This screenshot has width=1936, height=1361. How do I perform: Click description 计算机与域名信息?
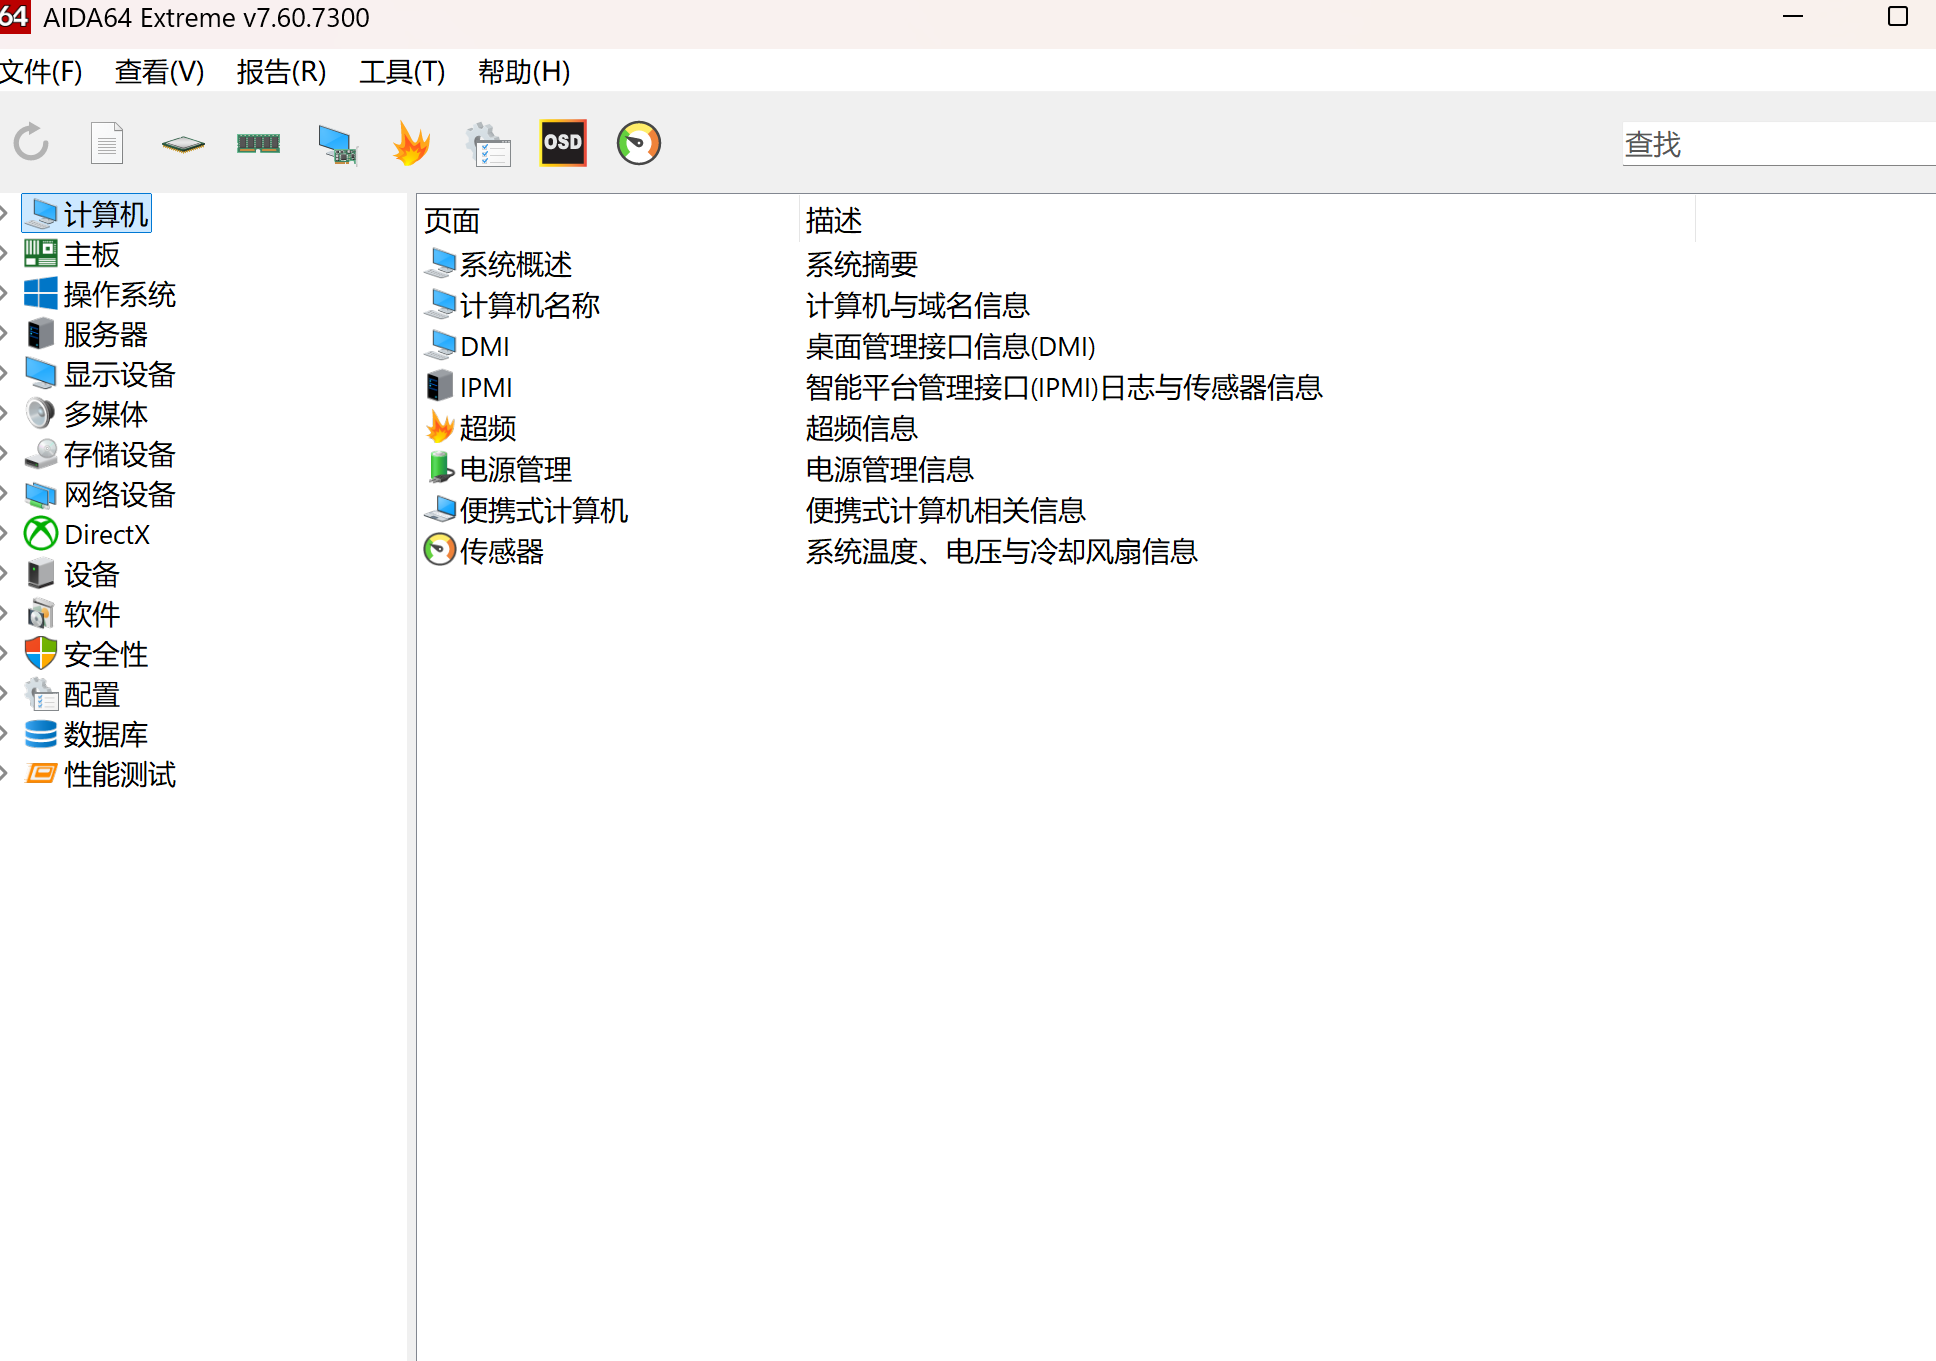917,305
